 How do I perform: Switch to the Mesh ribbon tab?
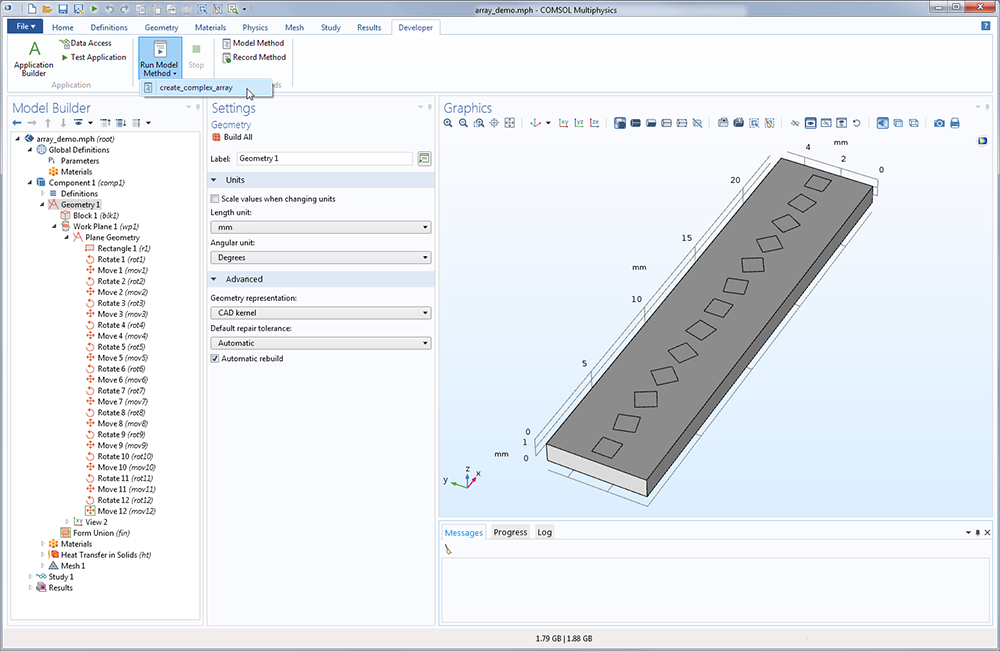point(294,27)
